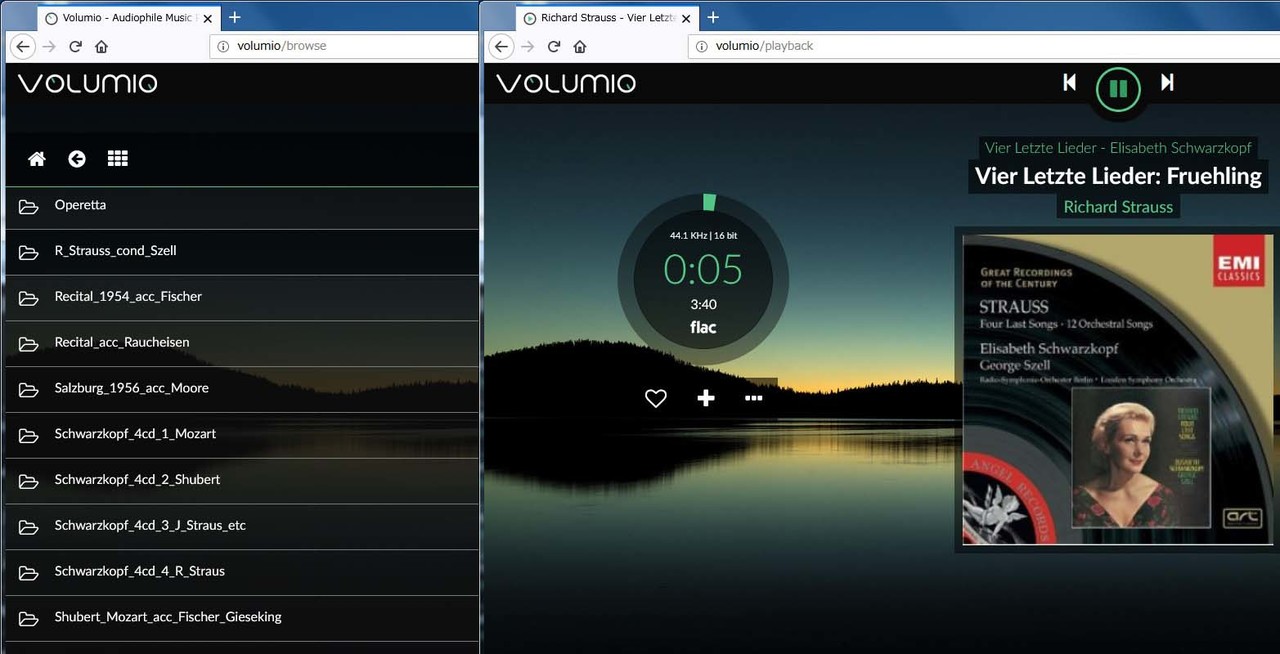The image size is (1280, 654).
Task: Open the Schwarzkopf_4cd_1_Mozart folder
Action: [x=135, y=434]
